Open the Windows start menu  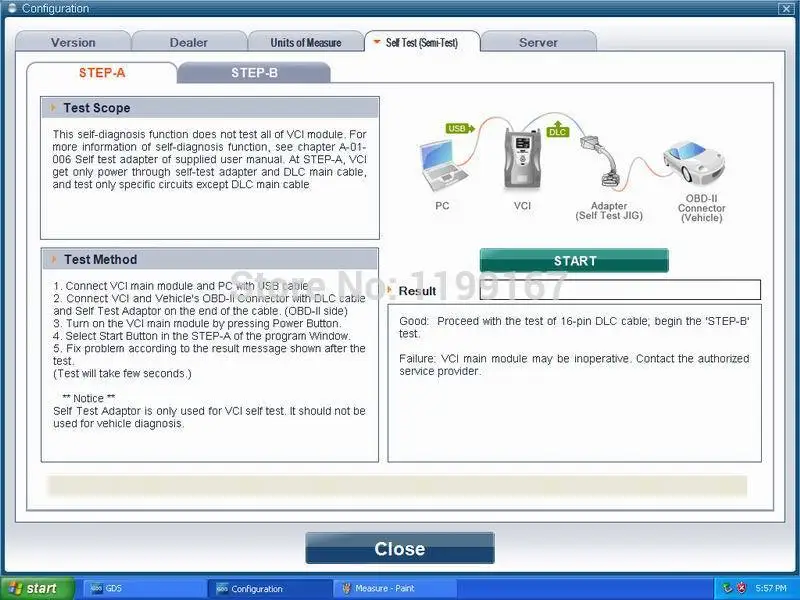(37, 588)
